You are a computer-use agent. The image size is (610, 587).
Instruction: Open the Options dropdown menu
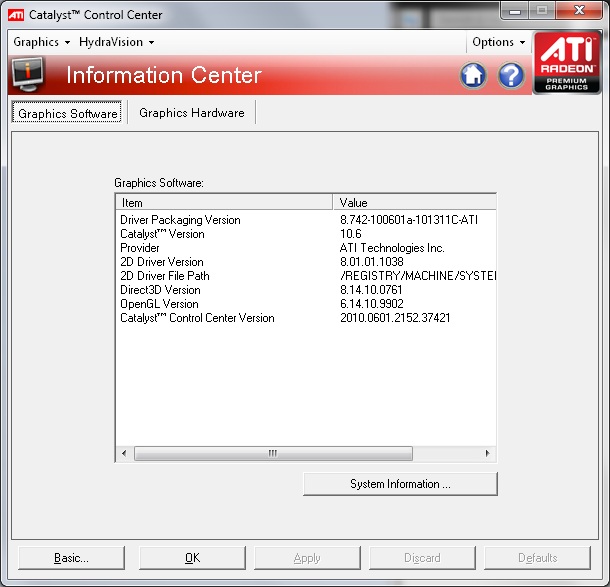498,42
